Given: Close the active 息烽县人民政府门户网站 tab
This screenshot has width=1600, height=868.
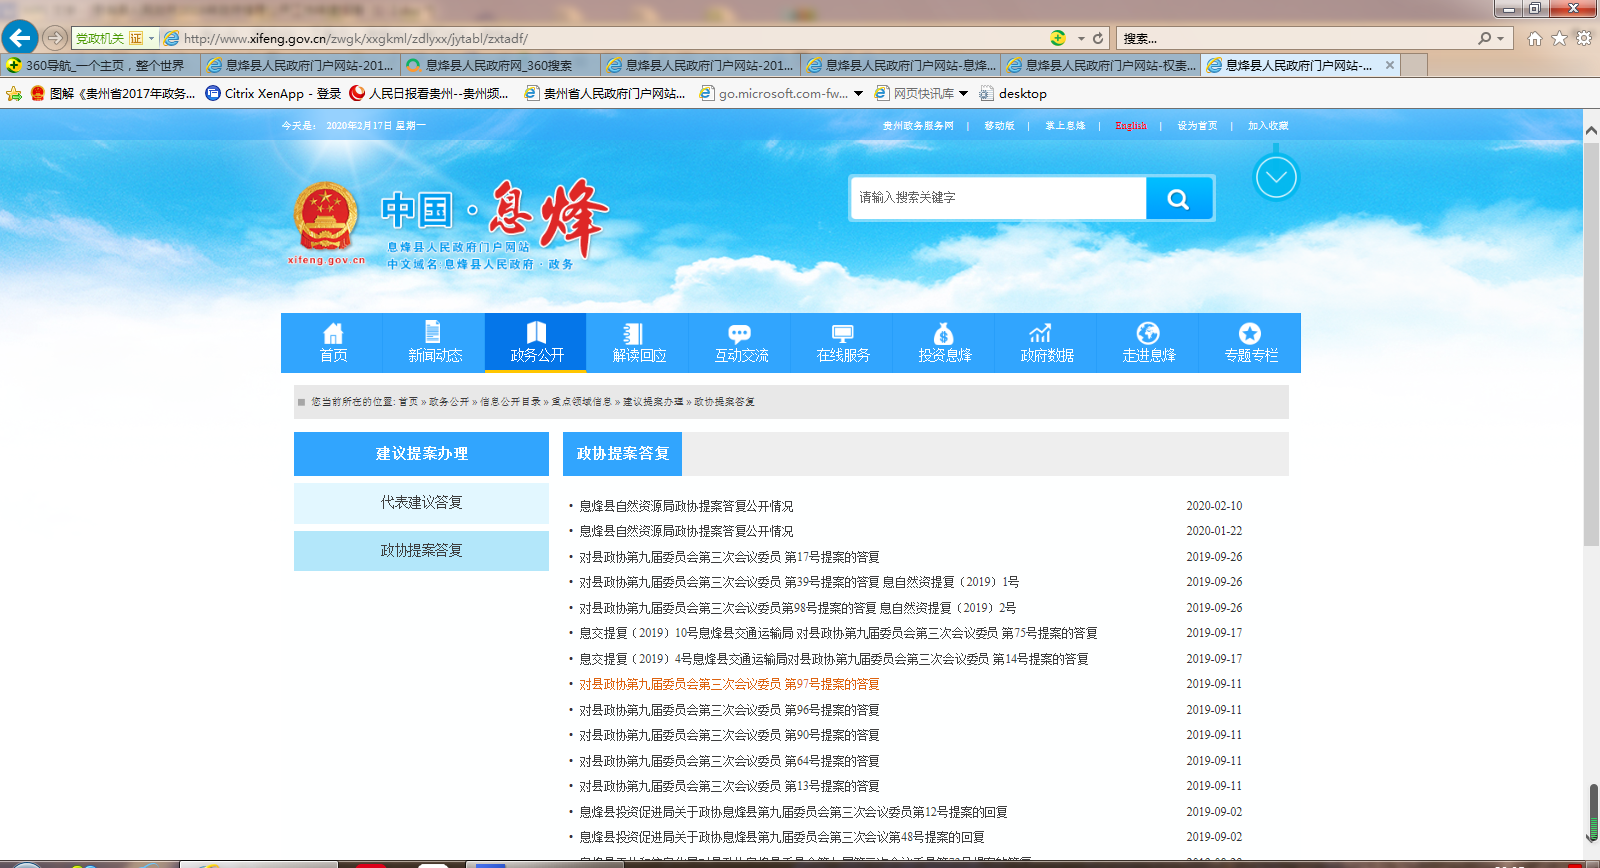Looking at the screenshot, I should pyautogui.click(x=1389, y=65).
